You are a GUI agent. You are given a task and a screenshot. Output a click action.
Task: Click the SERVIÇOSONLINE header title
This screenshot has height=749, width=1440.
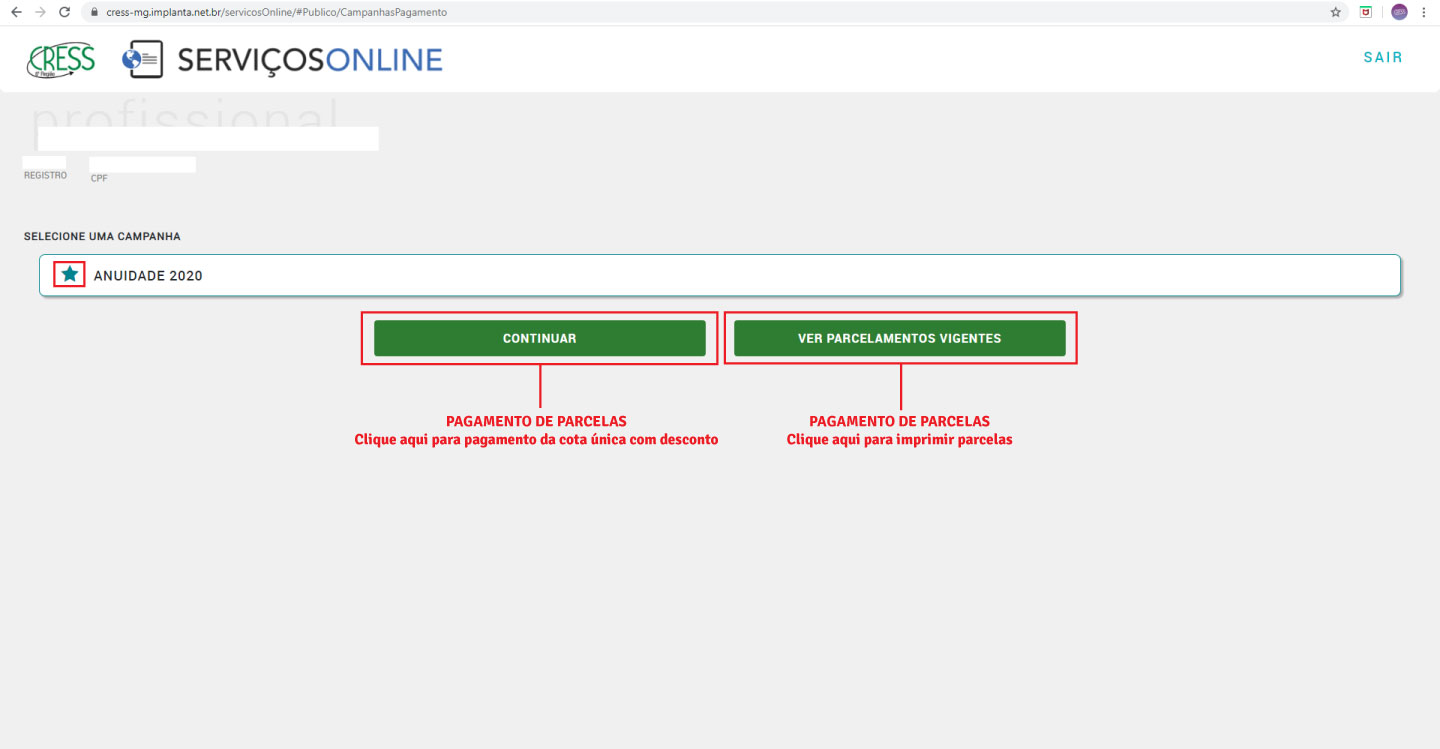(x=310, y=60)
